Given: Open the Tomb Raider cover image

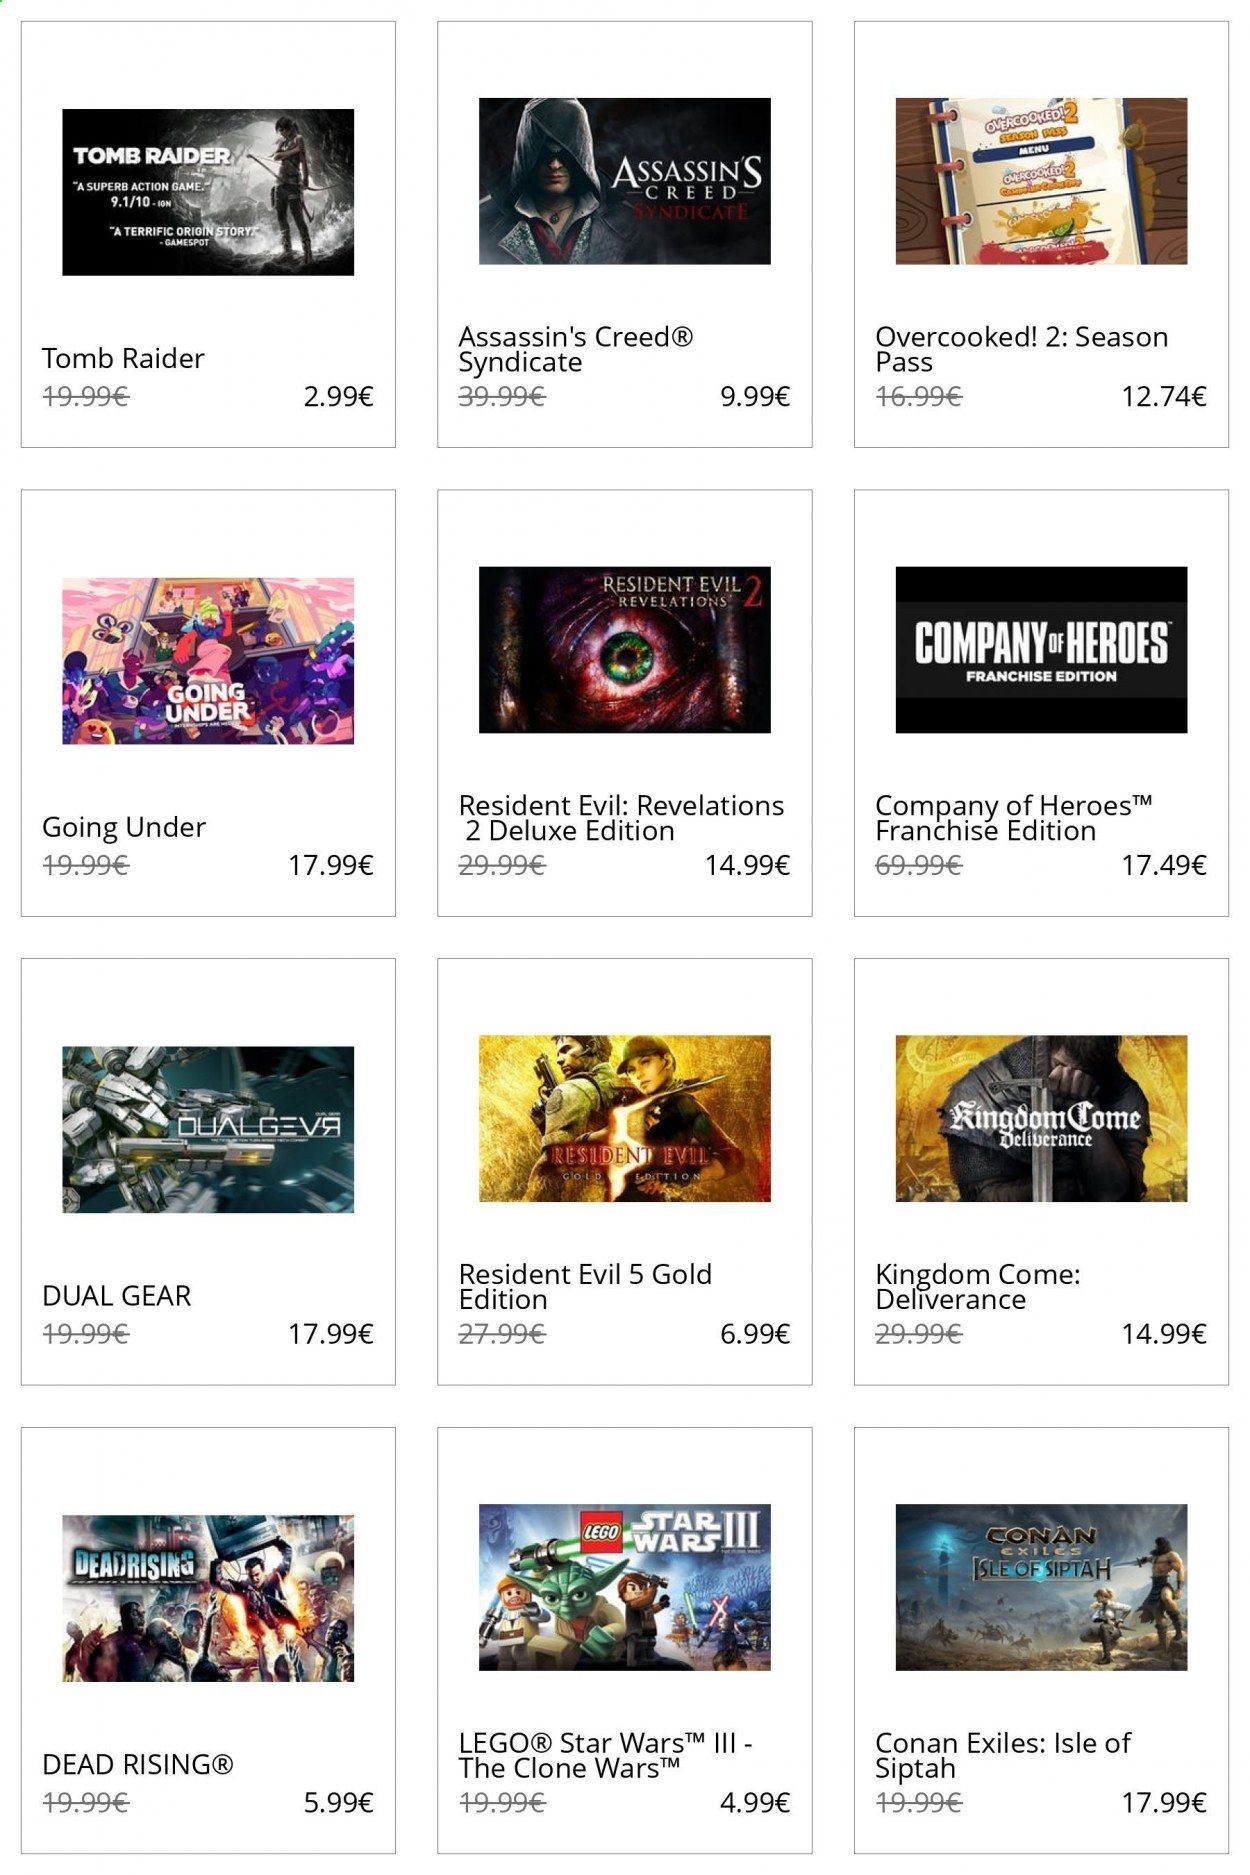Looking at the screenshot, I should [208, 192].
